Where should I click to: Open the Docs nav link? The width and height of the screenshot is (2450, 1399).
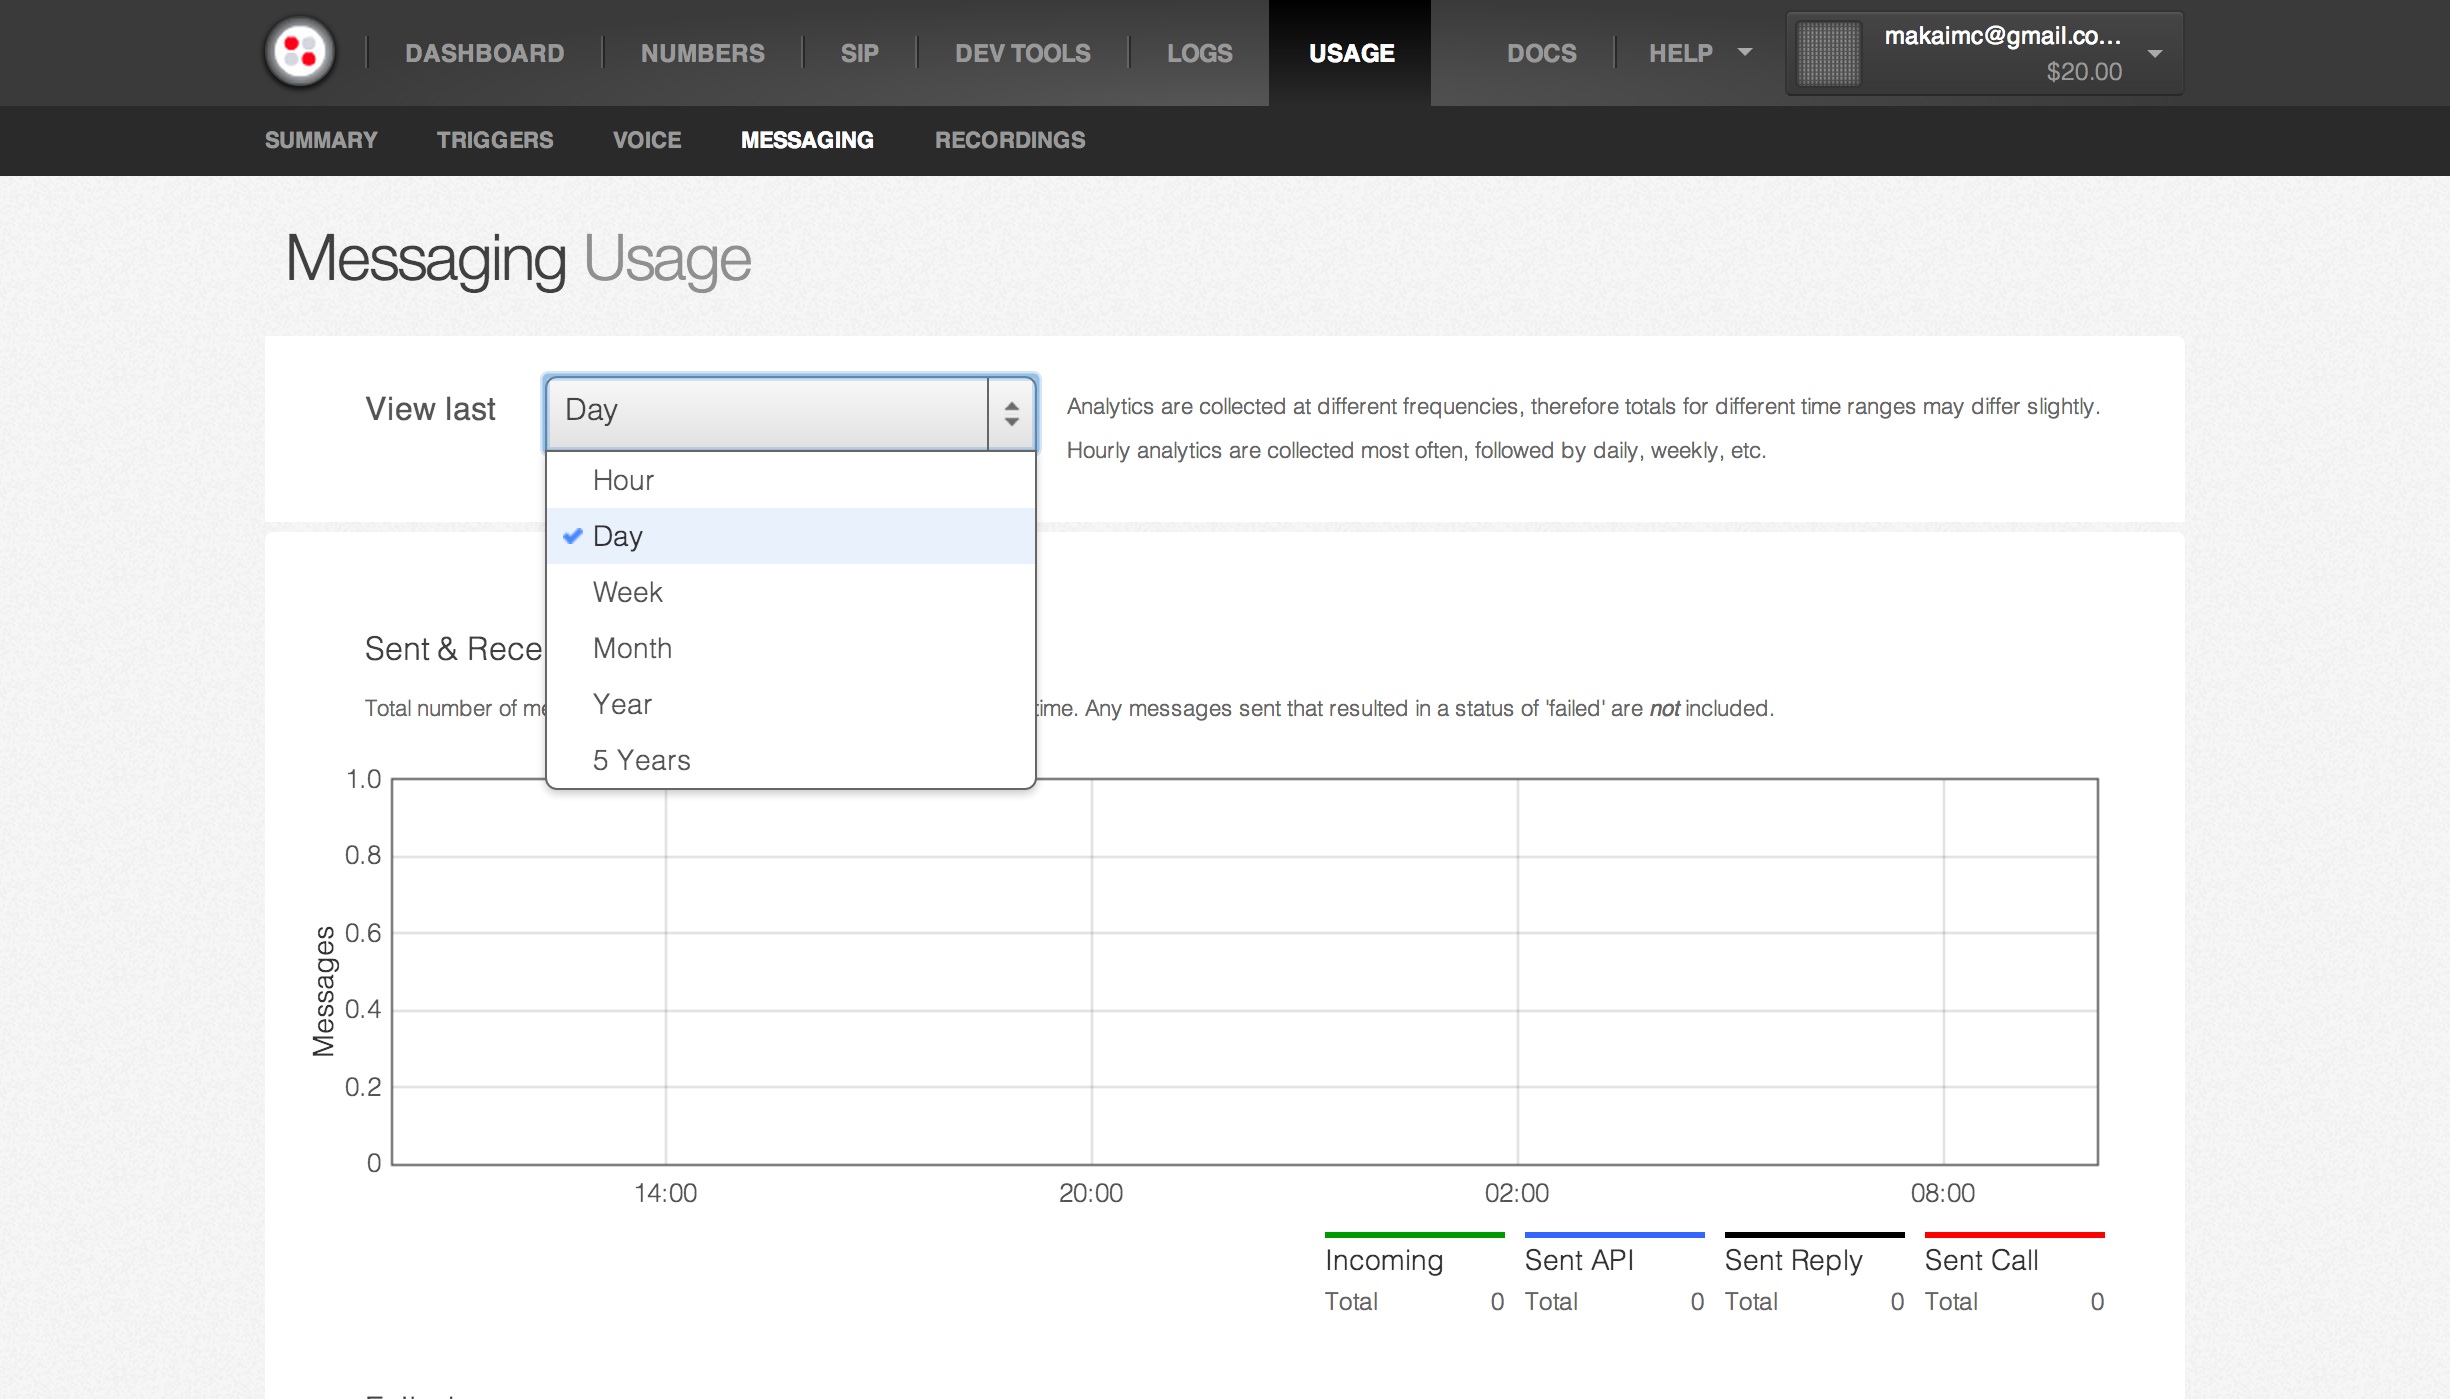pos(1542,53)
